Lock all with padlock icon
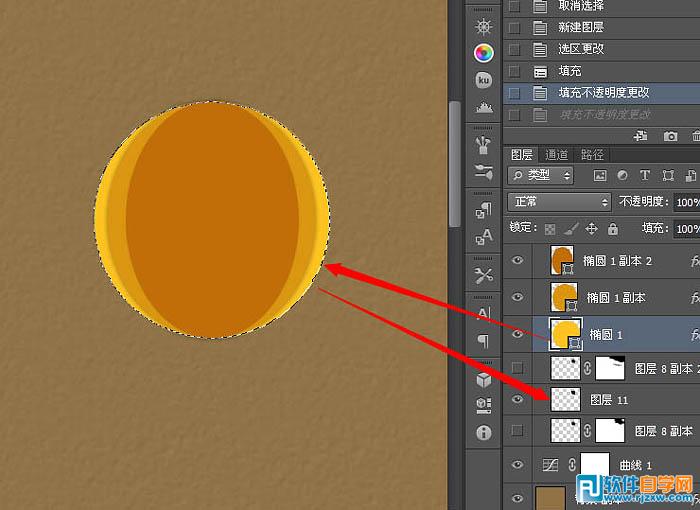The width and height of the screenshot is (700, 510). (613, 229)
